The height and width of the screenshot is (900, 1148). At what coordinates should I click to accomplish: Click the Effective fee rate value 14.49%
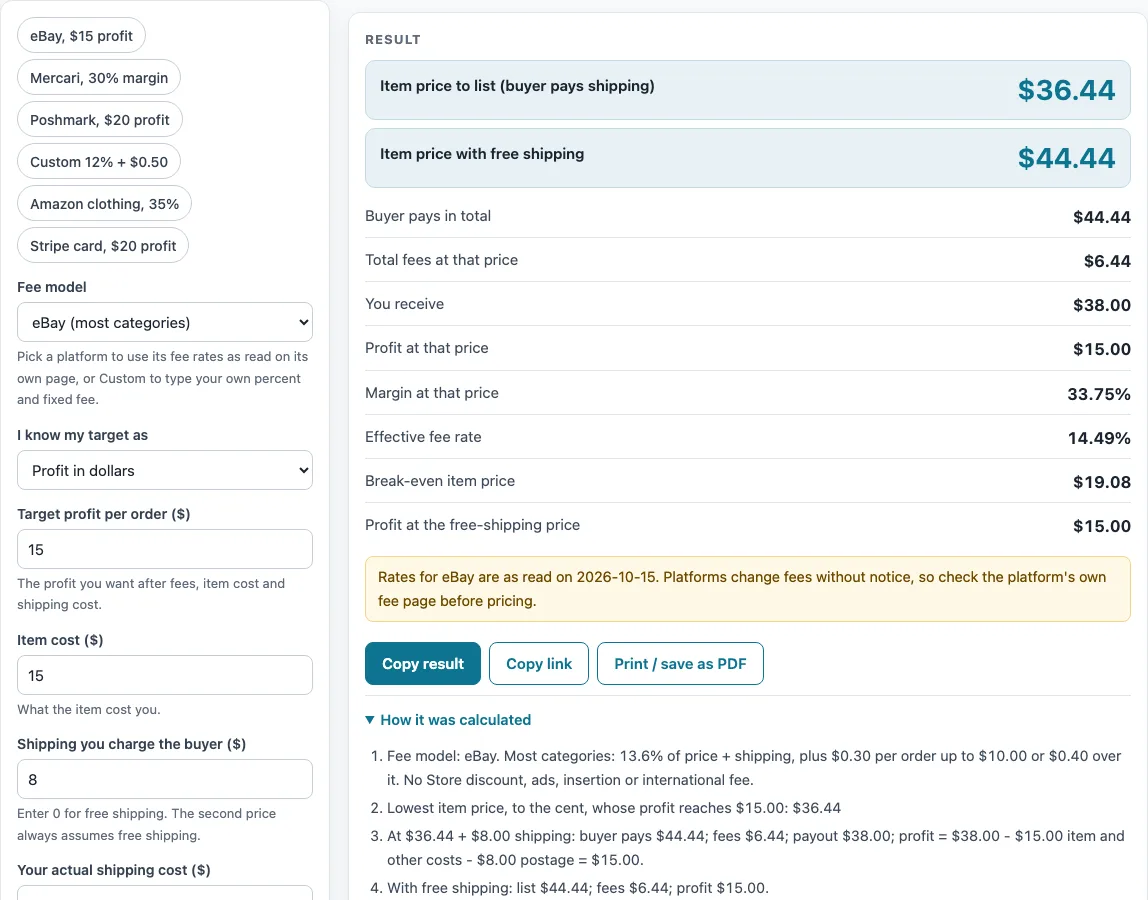pyautogui.click(x=1099, y=438)
